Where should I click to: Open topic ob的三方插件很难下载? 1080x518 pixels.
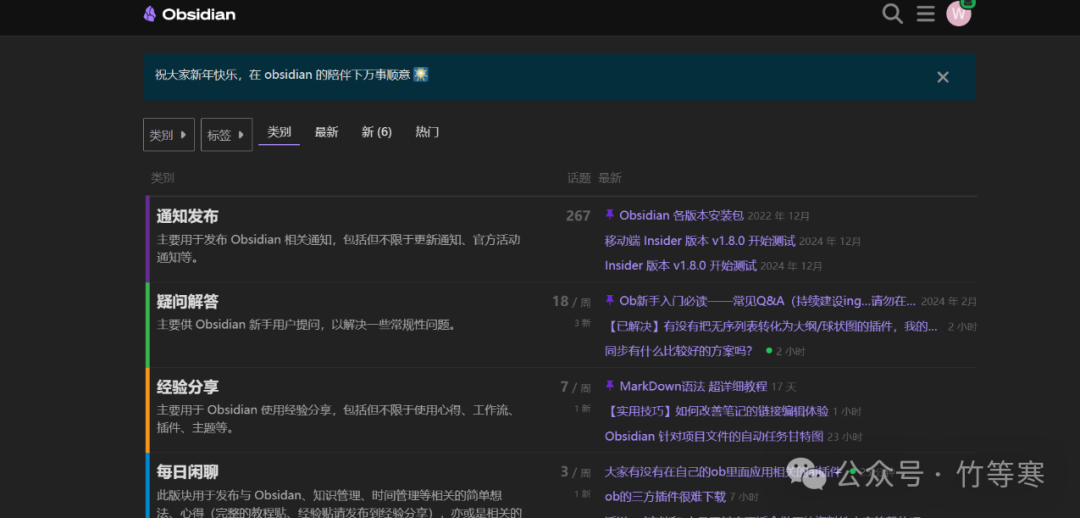[665, 497]
